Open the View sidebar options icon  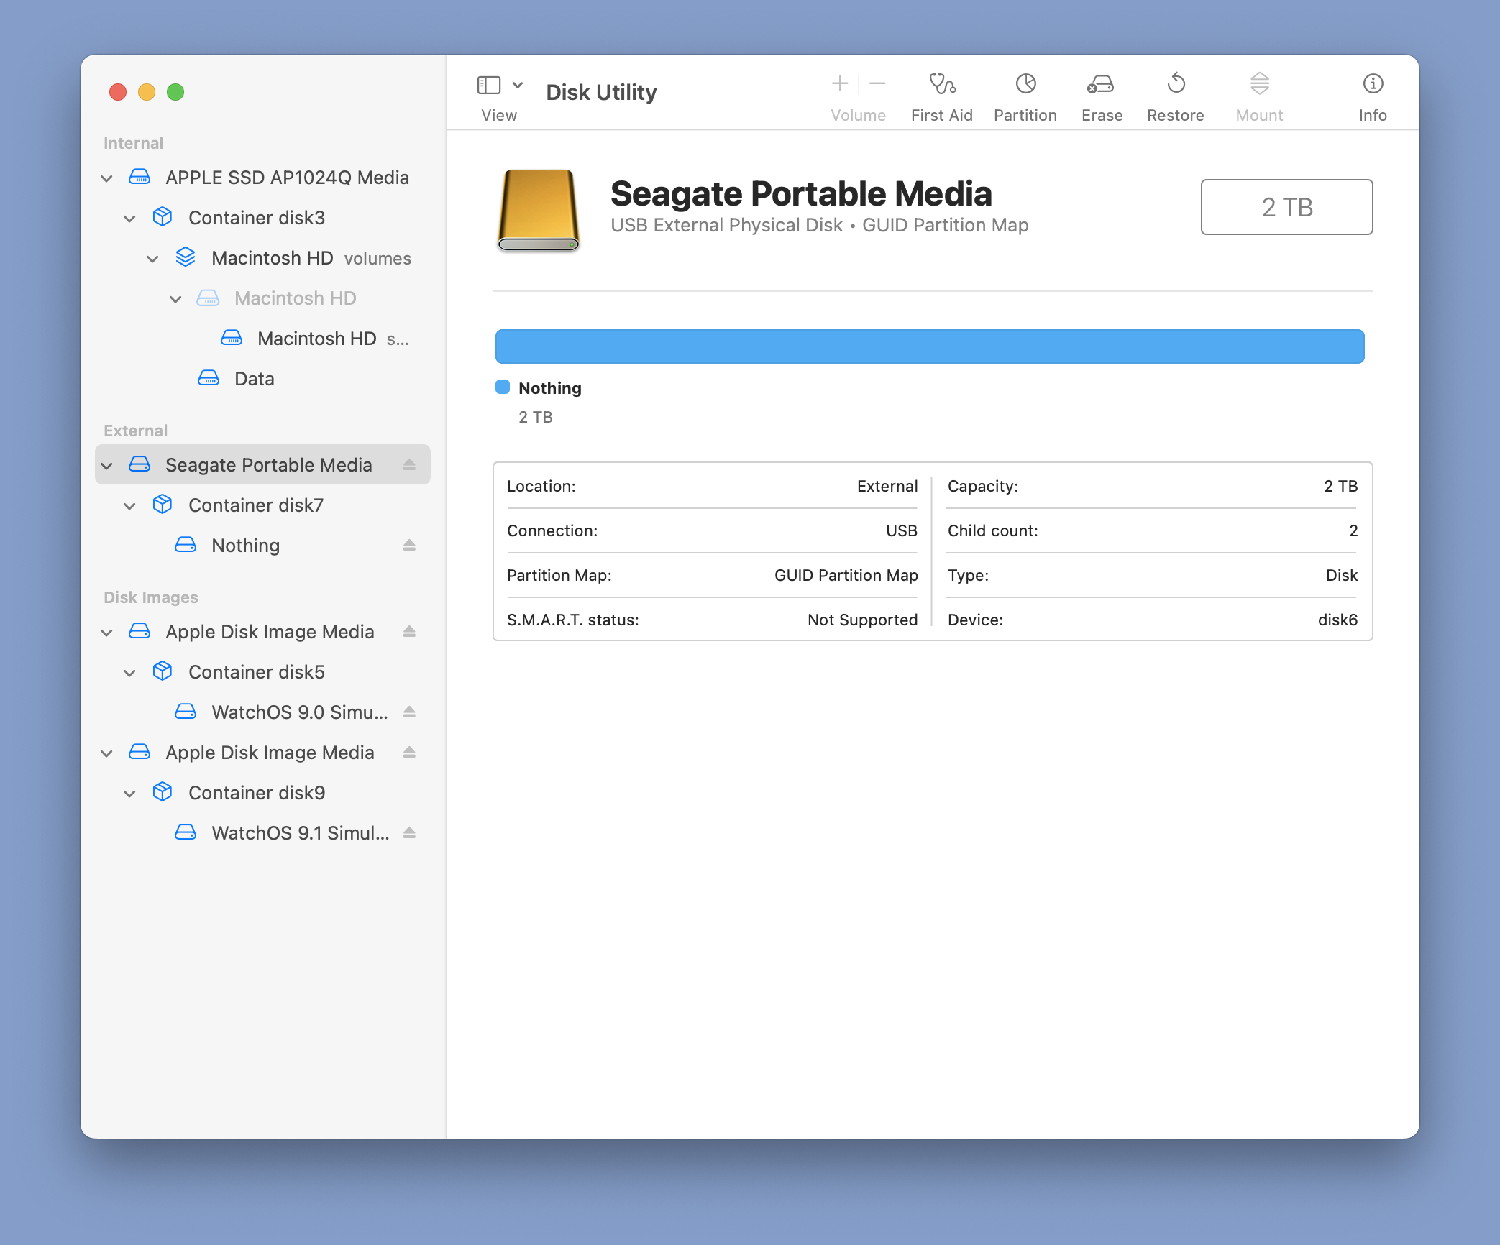click(x=488, y=85)
